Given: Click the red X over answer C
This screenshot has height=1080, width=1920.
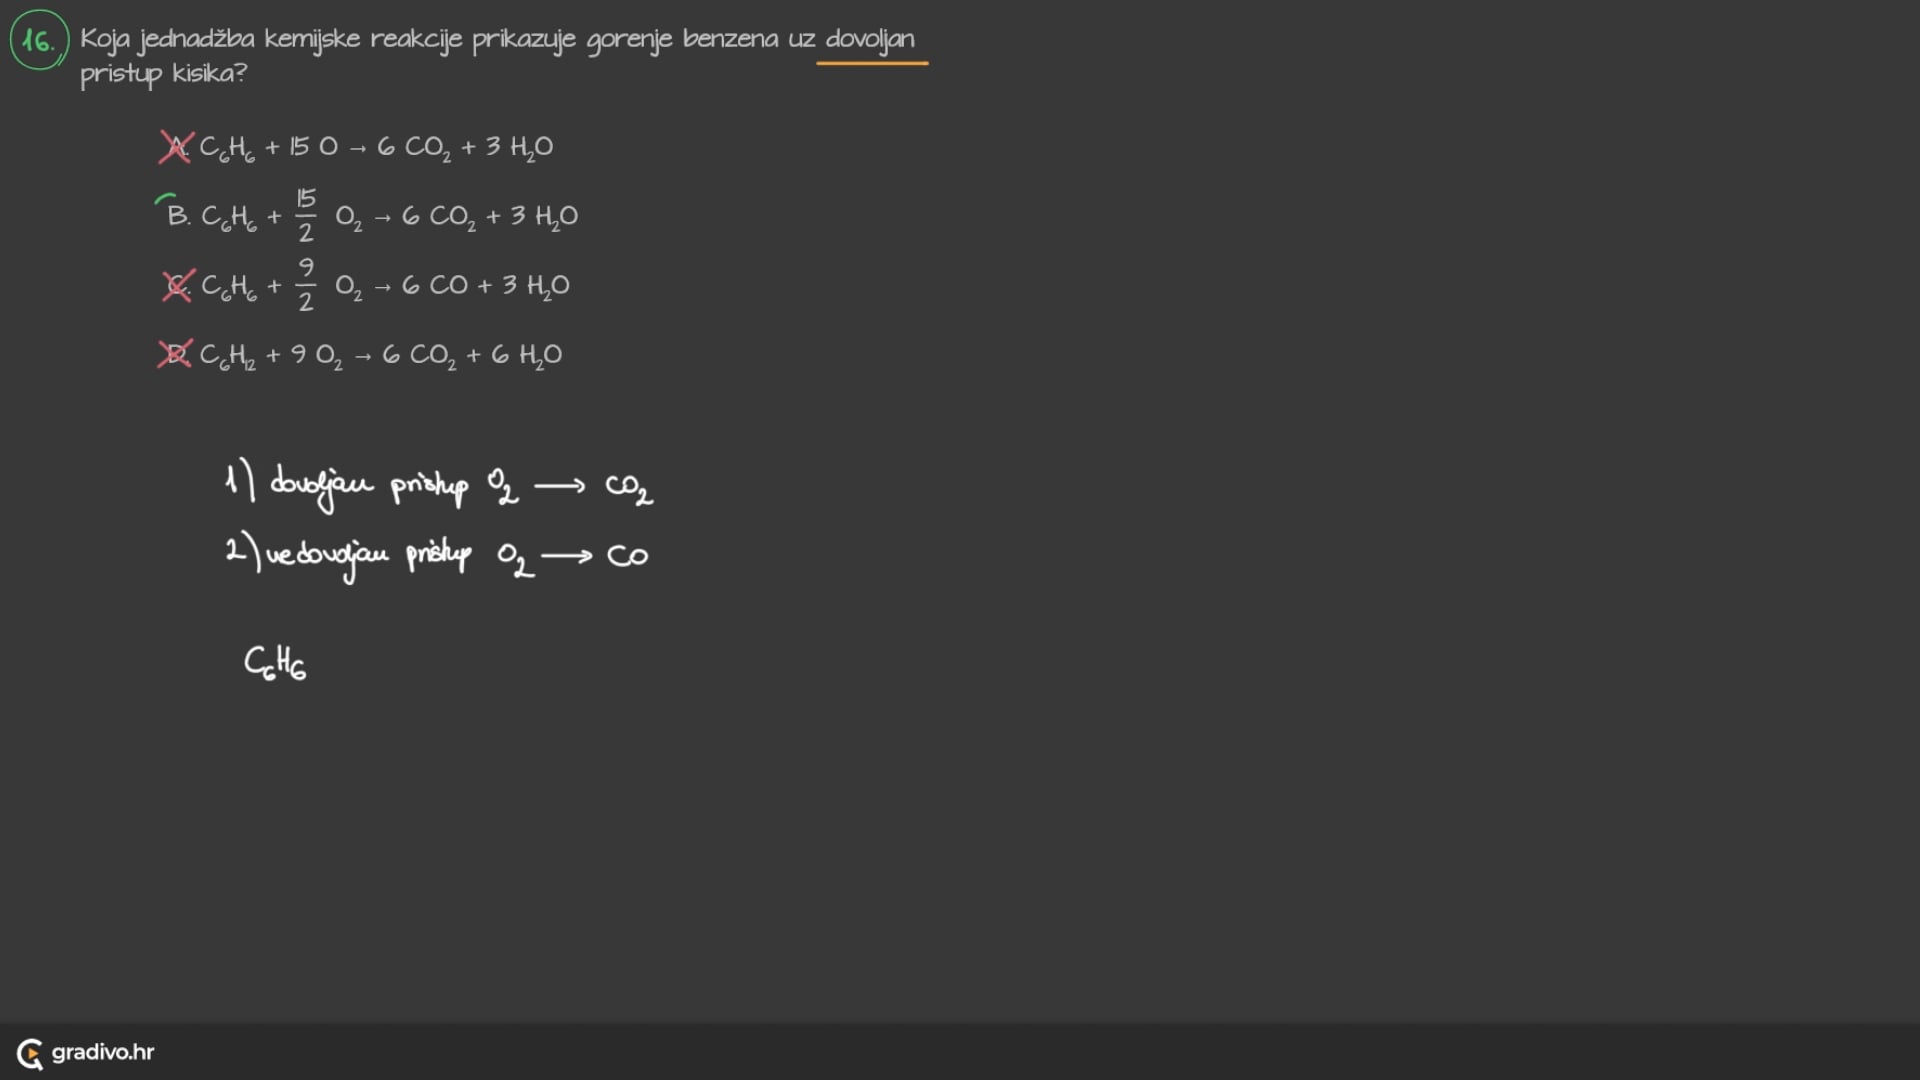Looking at the screenshot, I should 177,286.
